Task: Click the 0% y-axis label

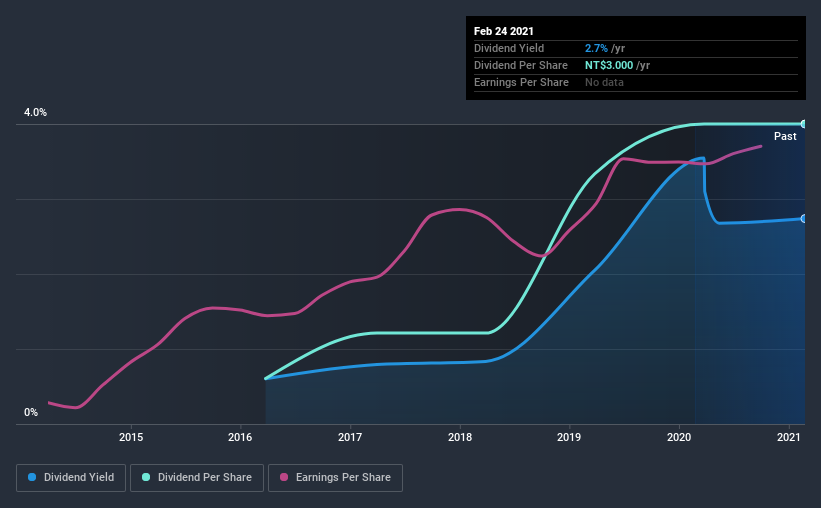Action: (31, 413)
